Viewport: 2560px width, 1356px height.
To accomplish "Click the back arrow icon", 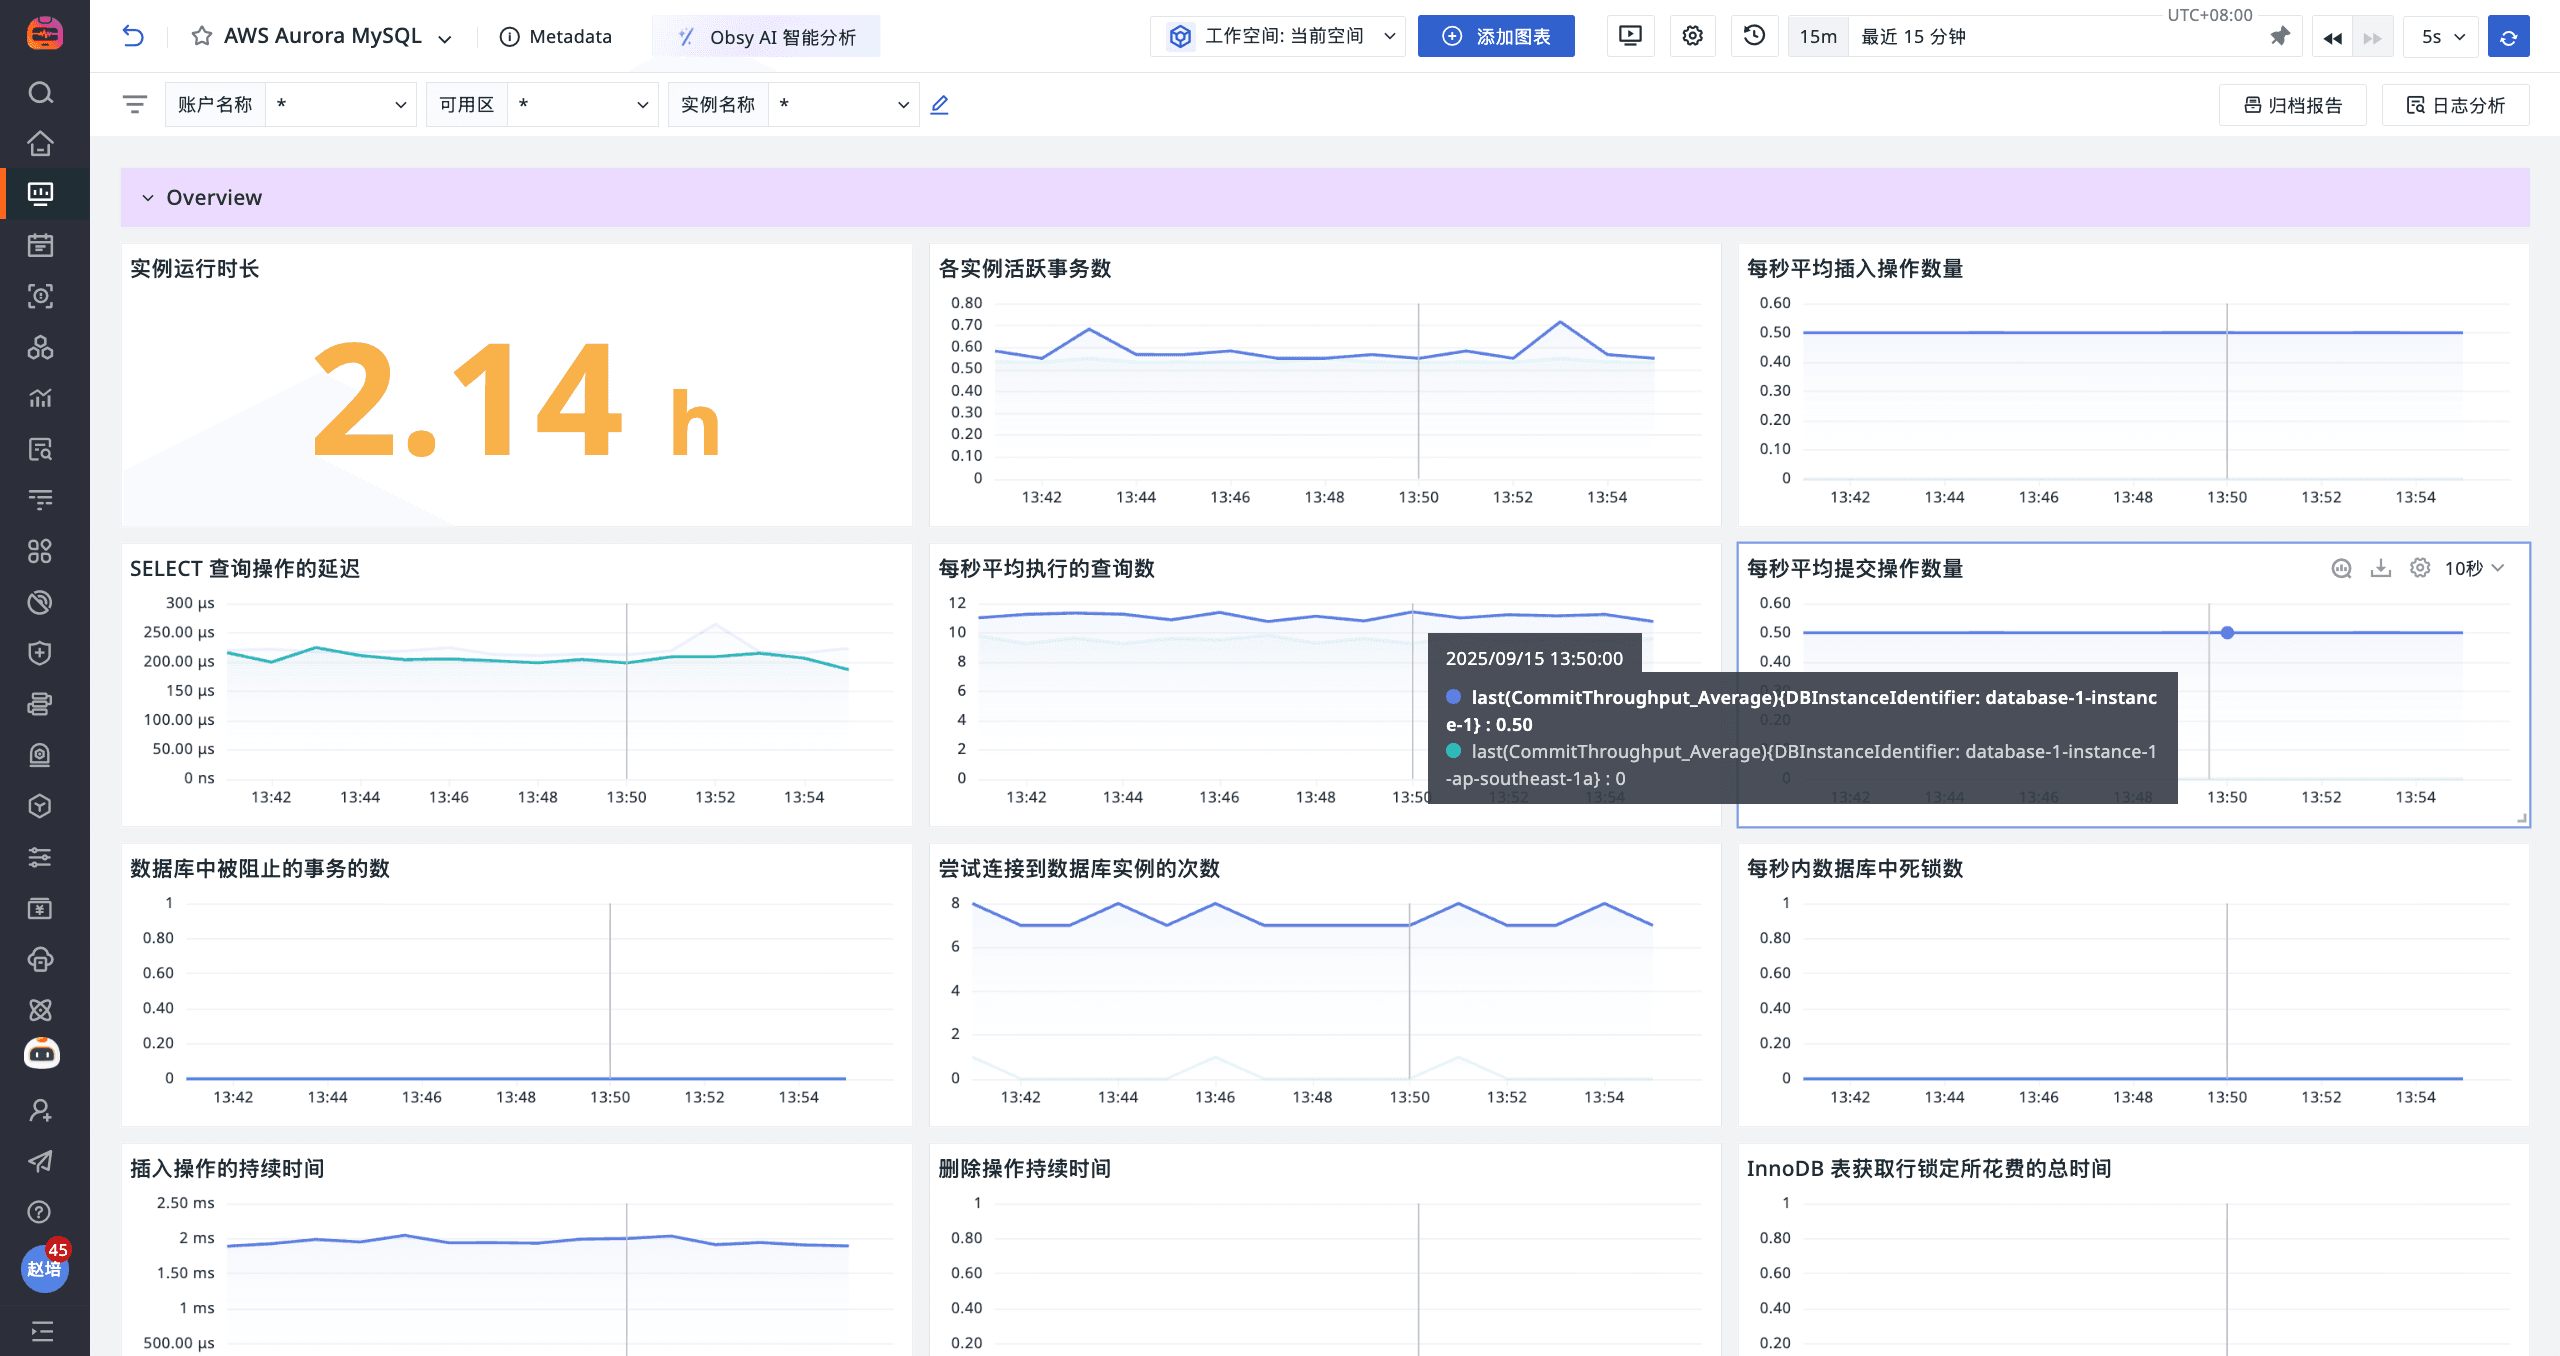I will coord(133,37).
